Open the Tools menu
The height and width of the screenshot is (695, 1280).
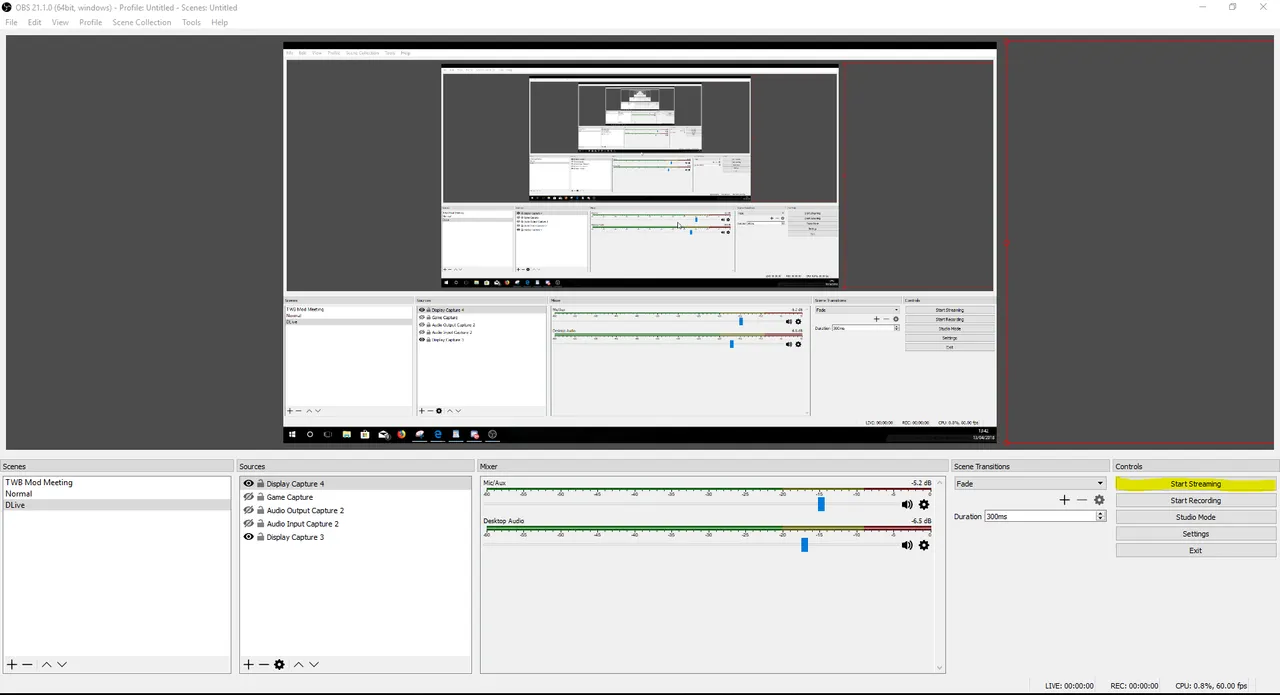tap(191, 22)
